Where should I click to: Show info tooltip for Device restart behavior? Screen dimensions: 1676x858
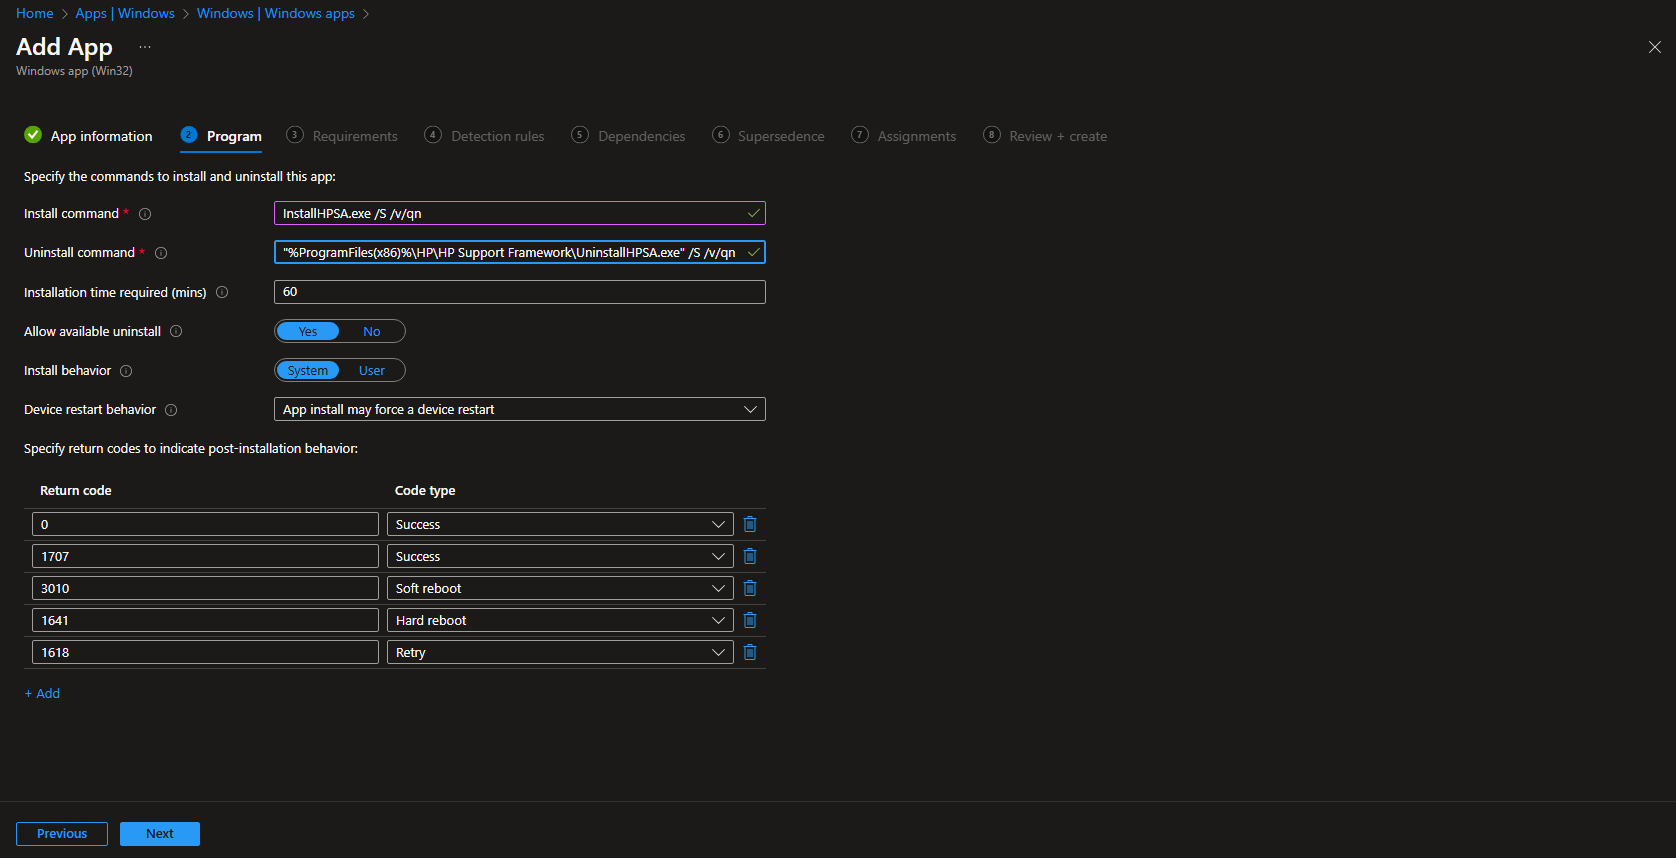171,410
